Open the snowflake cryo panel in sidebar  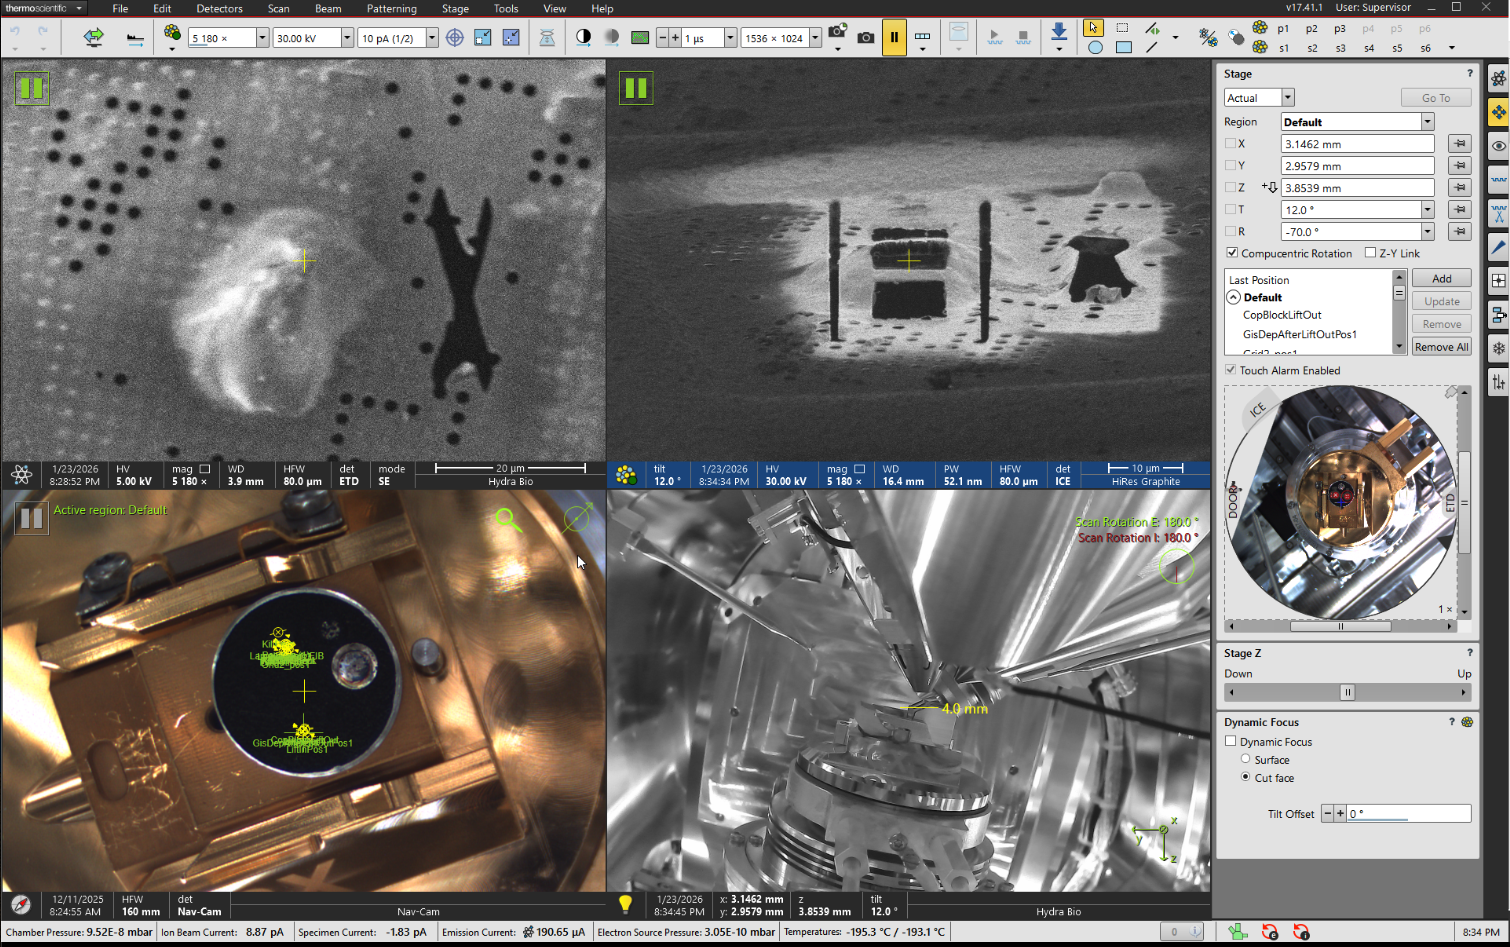(1498, 349)
